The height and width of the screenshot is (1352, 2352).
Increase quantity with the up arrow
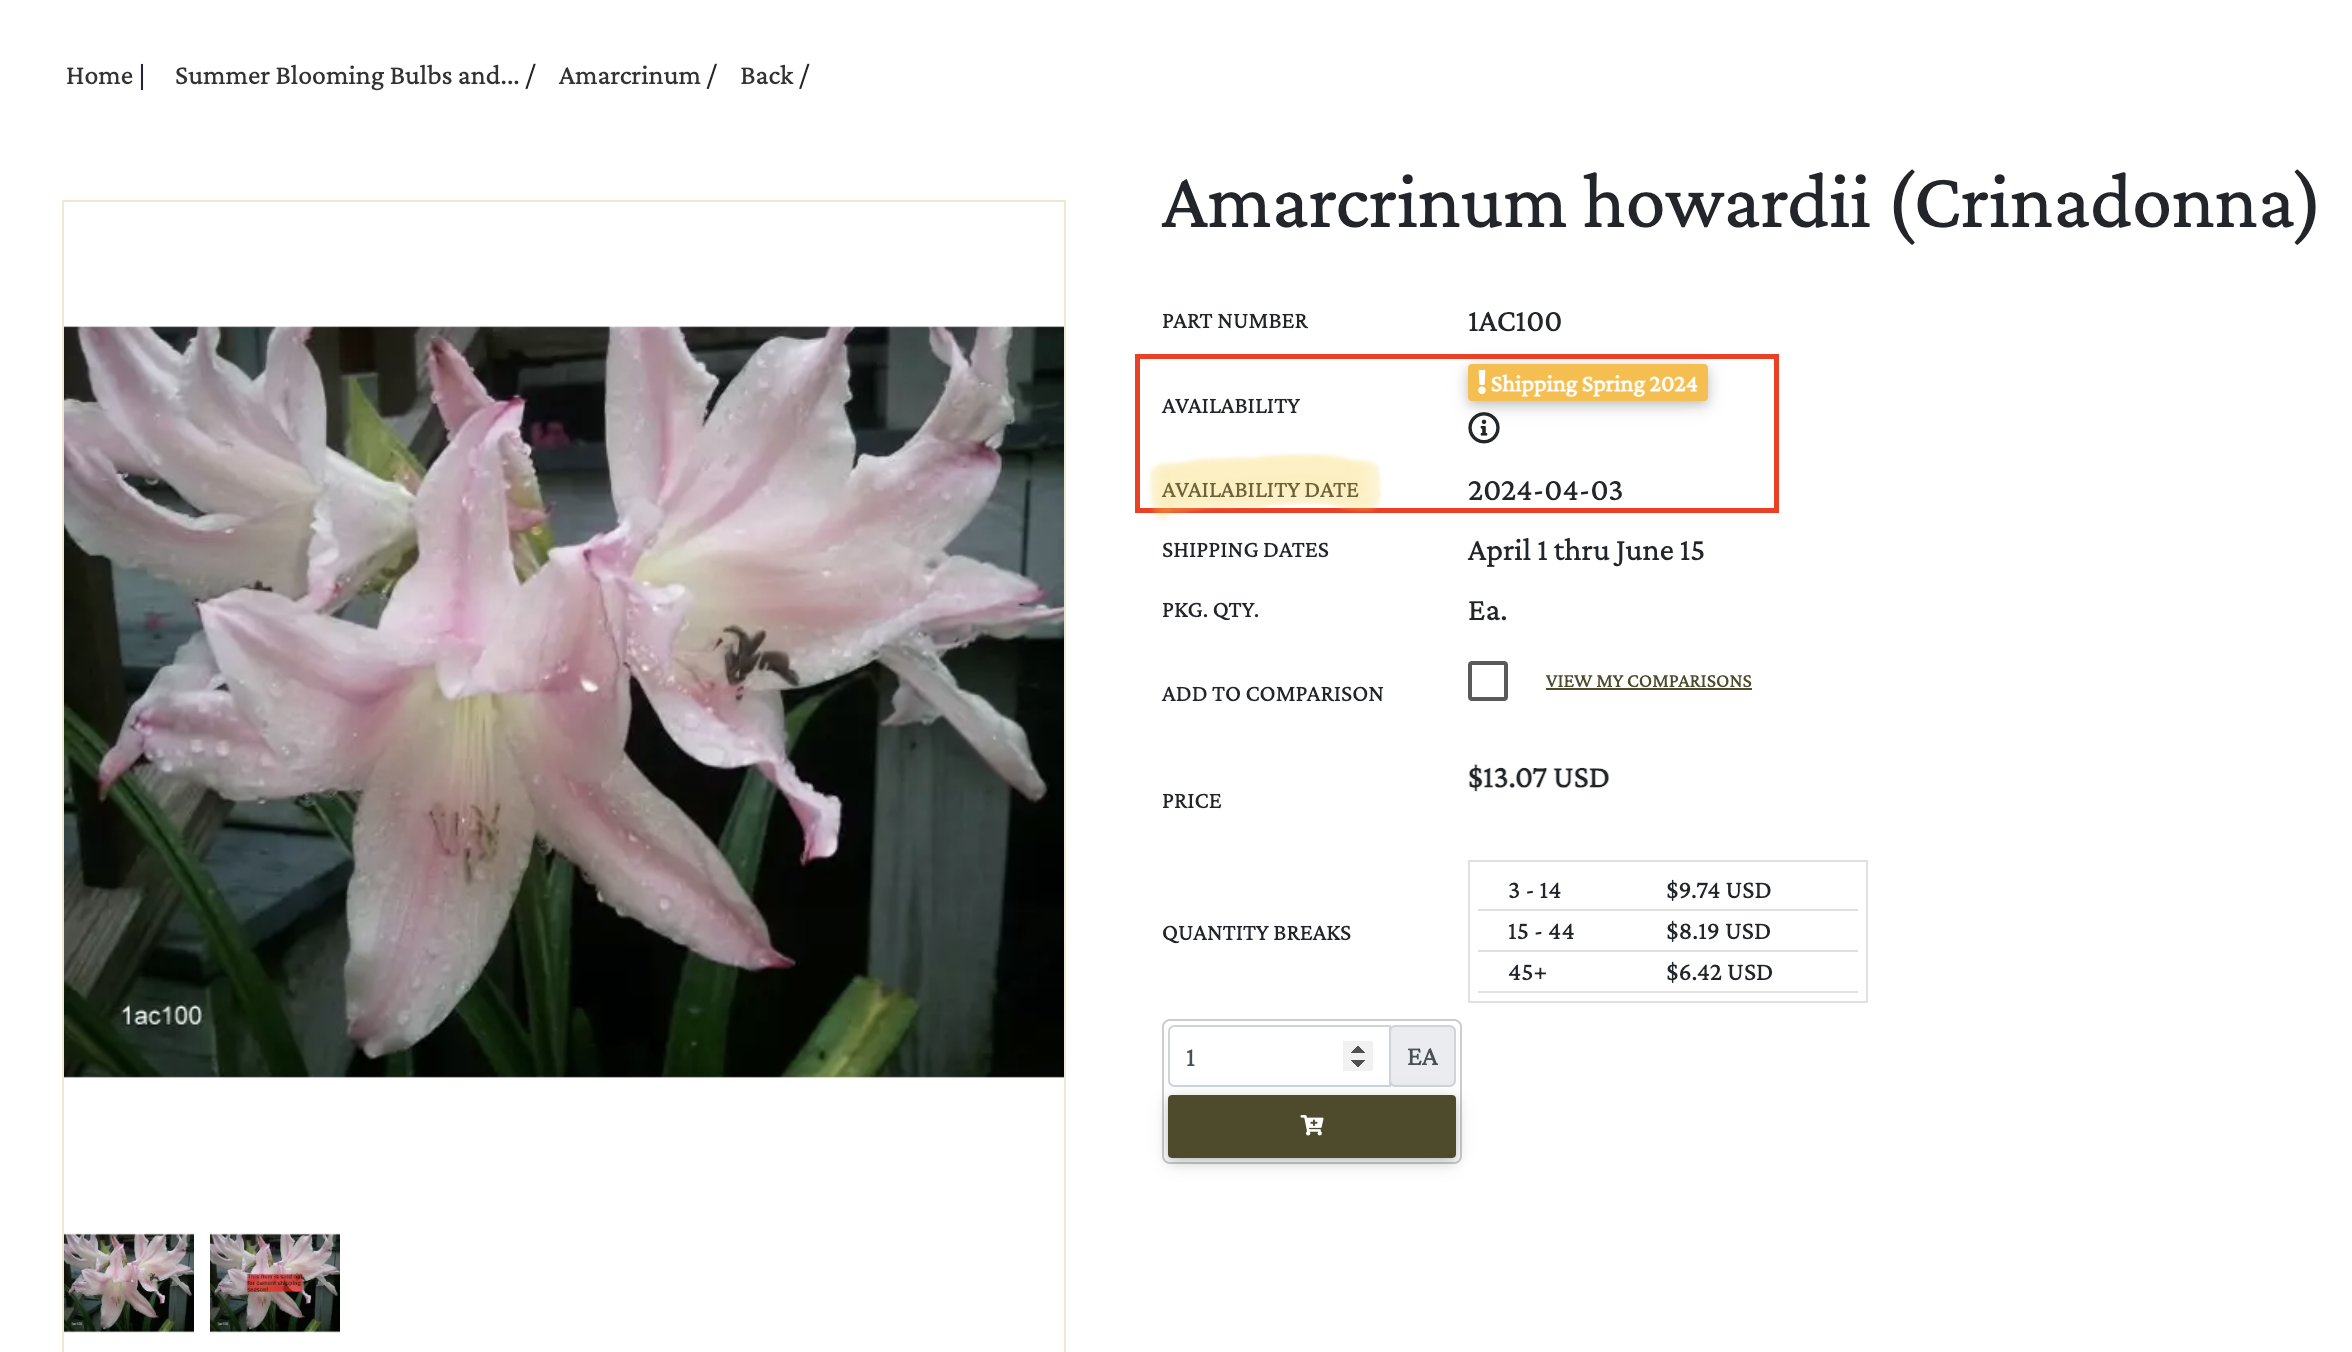point(1357,1049)
